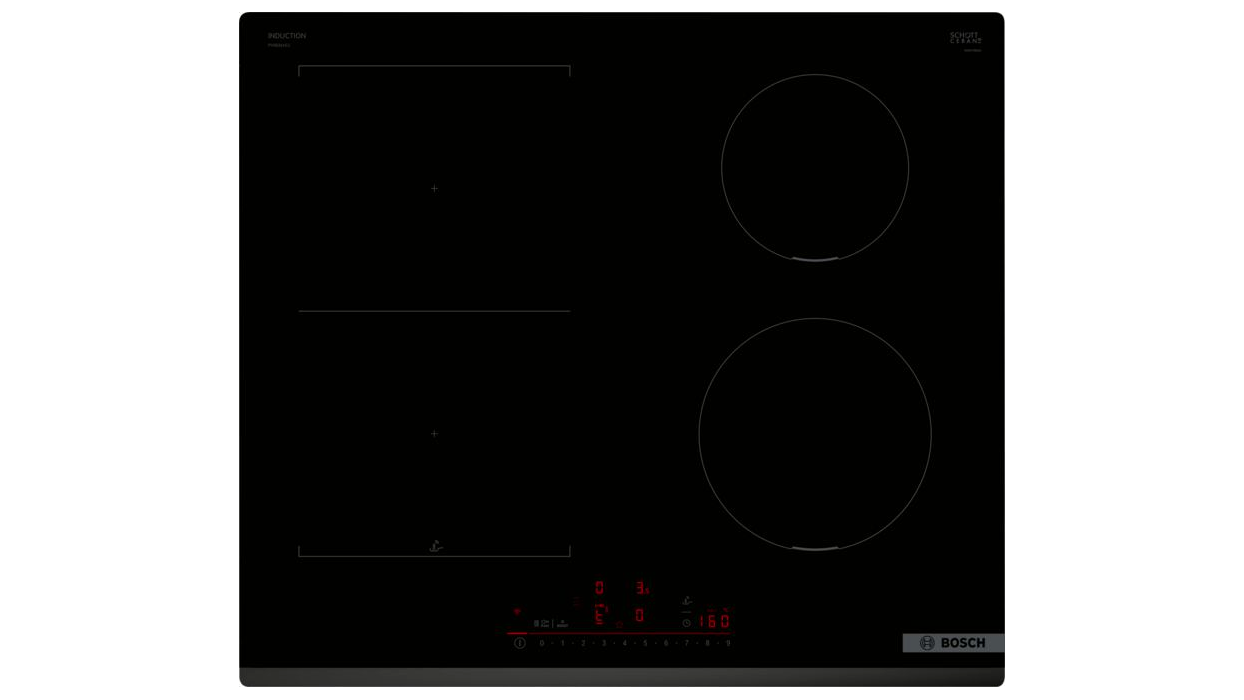The image size is (1244, 700).
Task: Tap the center cross of the upper-left zone
Action: point(434,188)
